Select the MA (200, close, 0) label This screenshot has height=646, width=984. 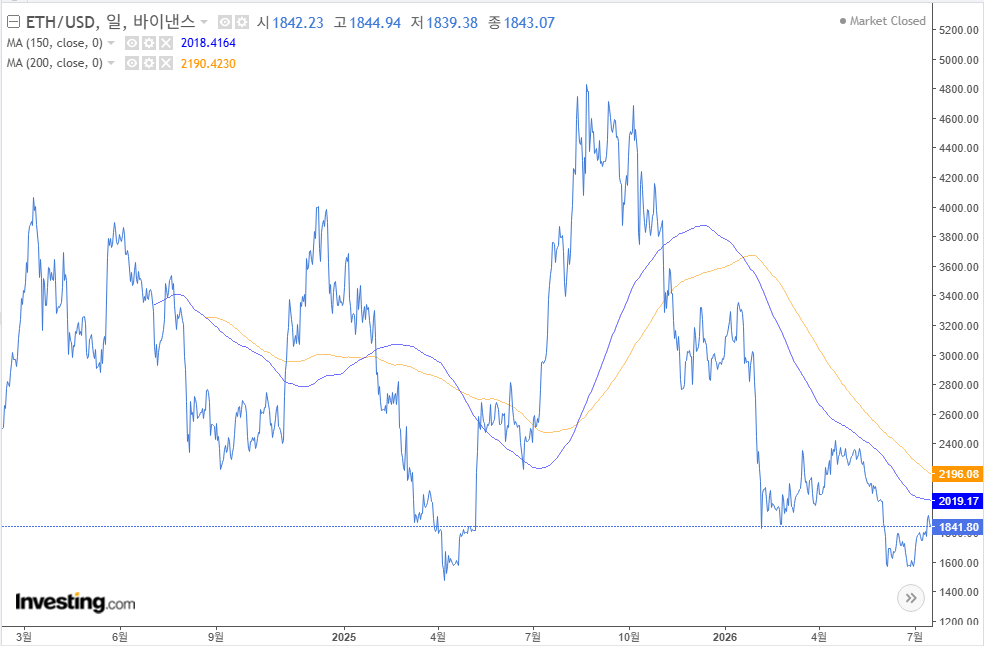(55, 63)
